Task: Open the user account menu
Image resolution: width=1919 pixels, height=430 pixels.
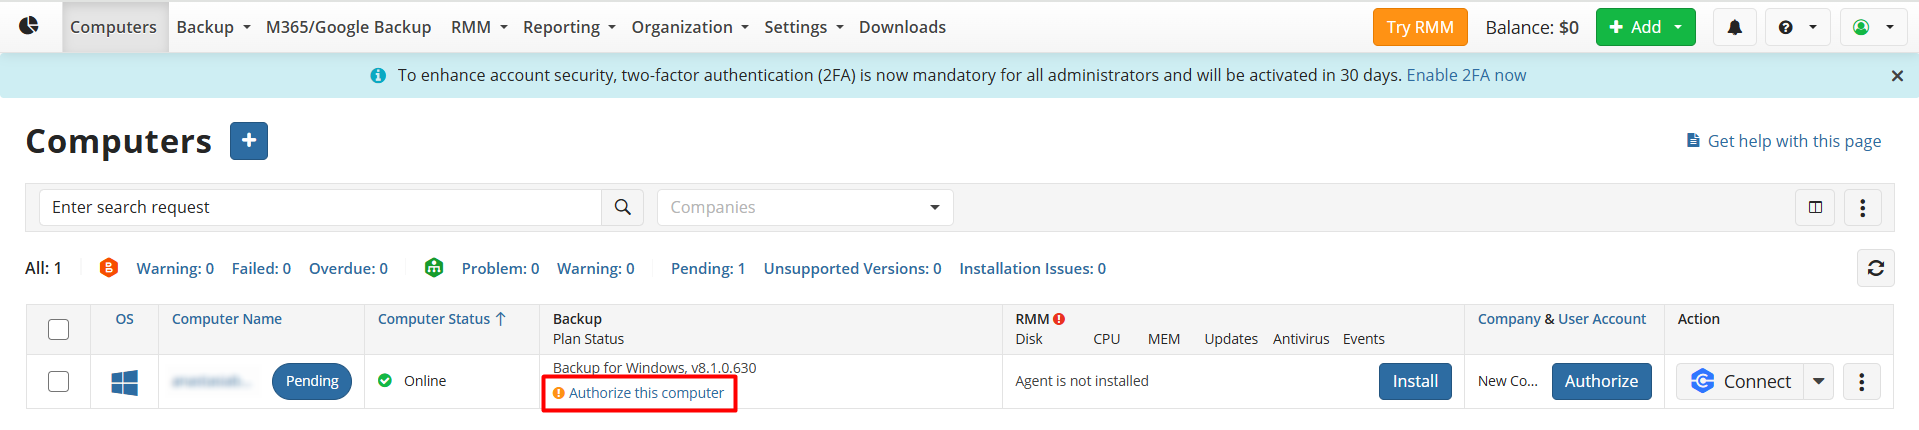Action: (1873, 27)
